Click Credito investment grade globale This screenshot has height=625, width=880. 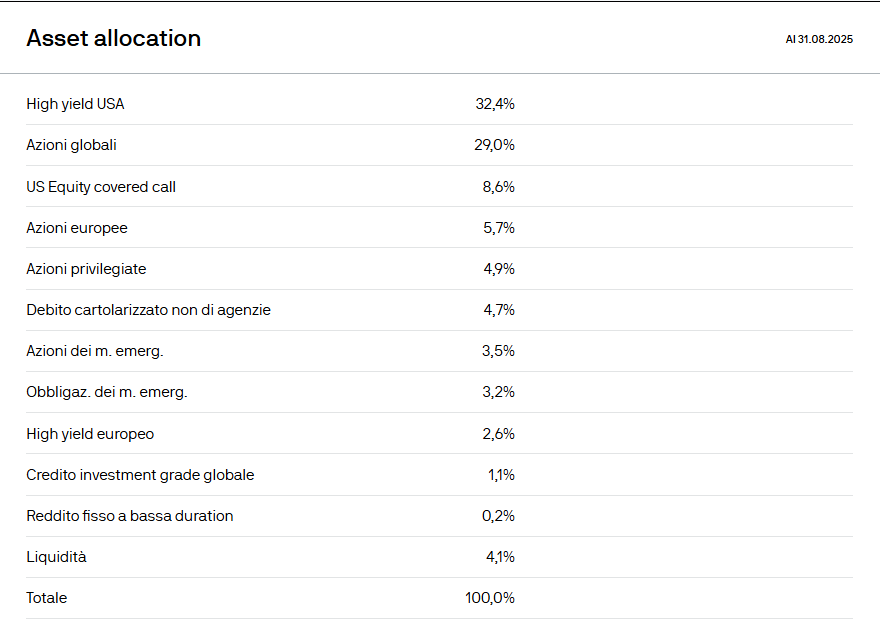(140, 475)
